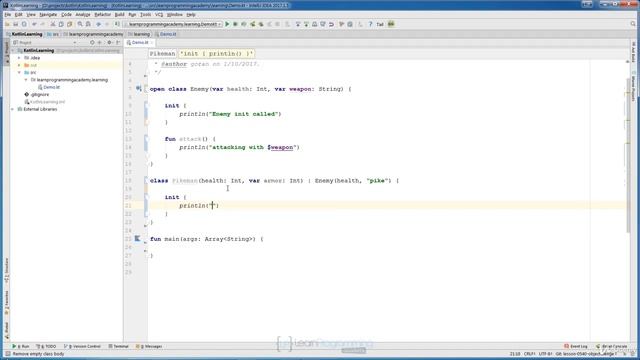Viewport: 640px width, 360px height.
Task: Open the Analyze menu
Action: (83, 14)
